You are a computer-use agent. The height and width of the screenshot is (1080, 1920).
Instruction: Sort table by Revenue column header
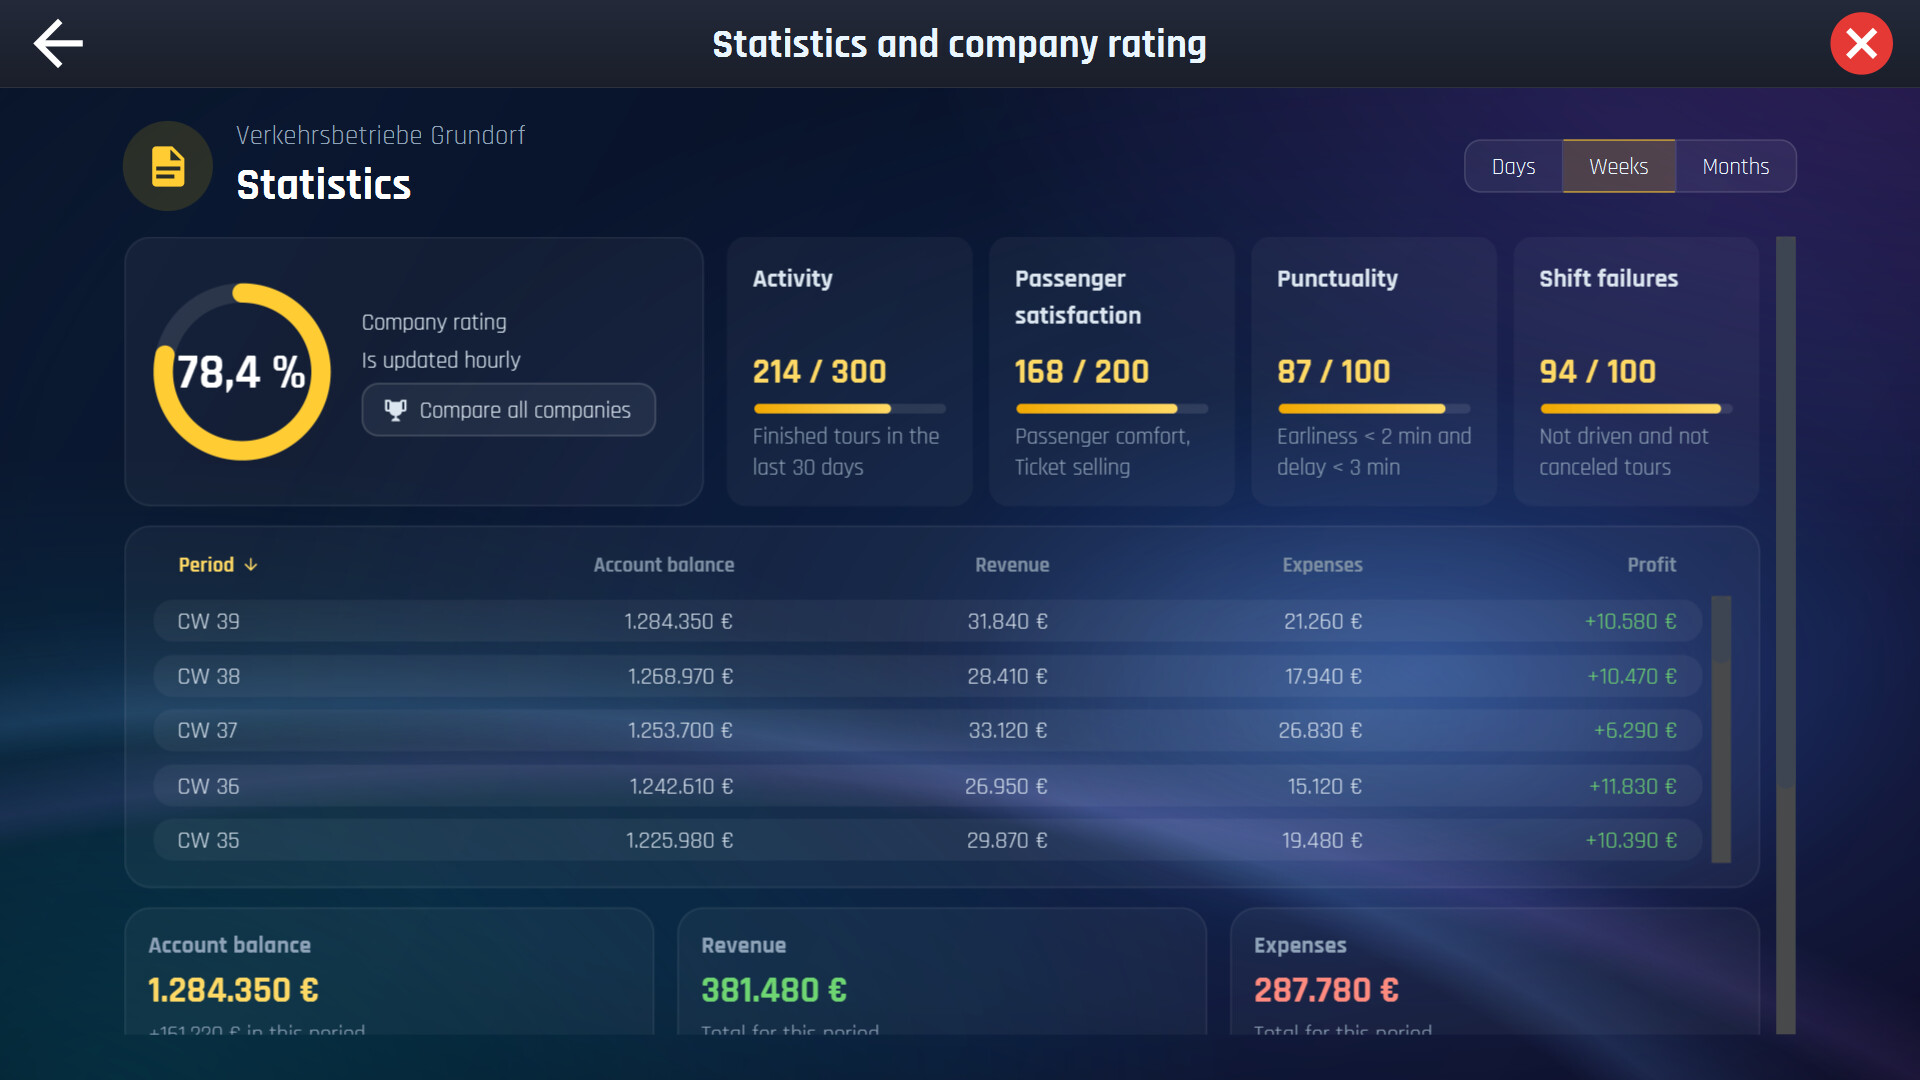(x=1012, y=565)
